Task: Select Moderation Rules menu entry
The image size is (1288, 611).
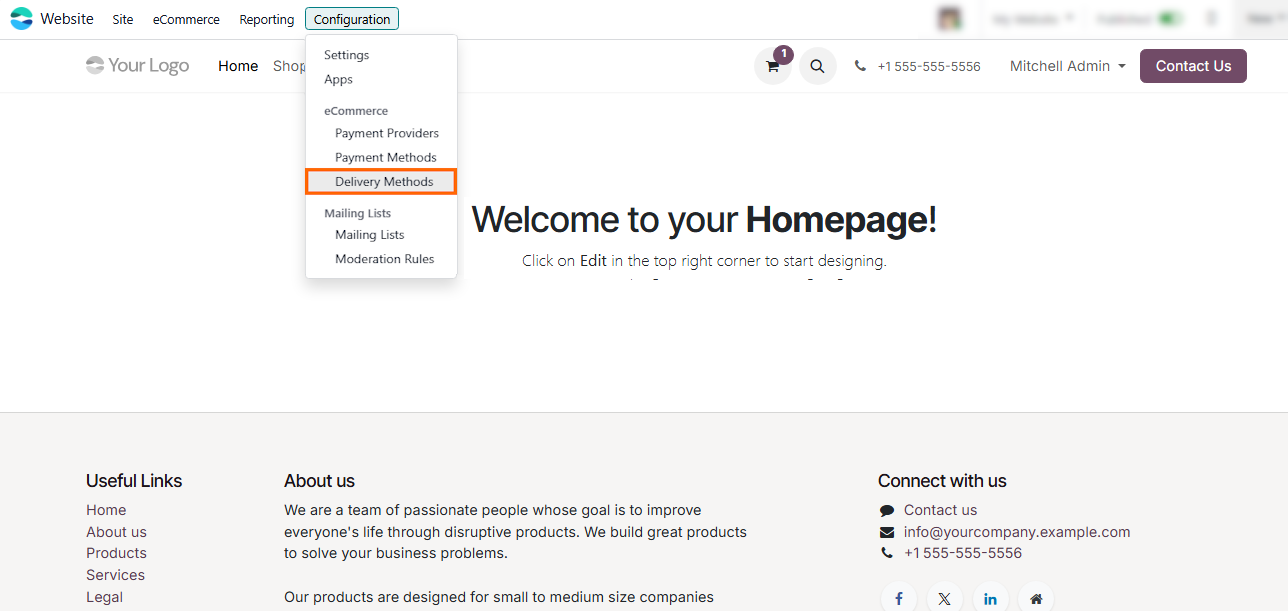Action: [385, 259]
